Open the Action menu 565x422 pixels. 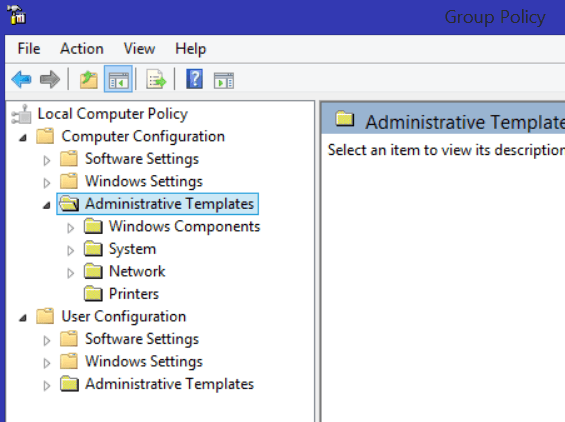click(82, 49)
